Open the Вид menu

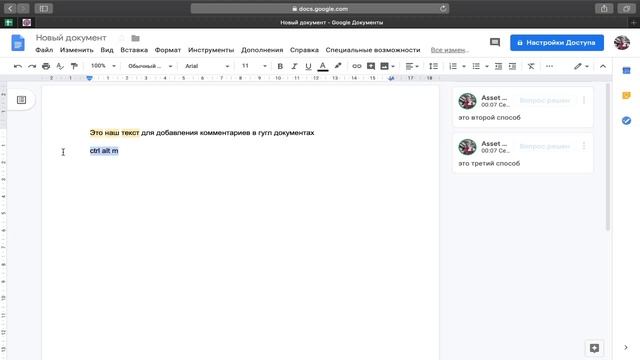pyautogui.click(x=107, y=50)
